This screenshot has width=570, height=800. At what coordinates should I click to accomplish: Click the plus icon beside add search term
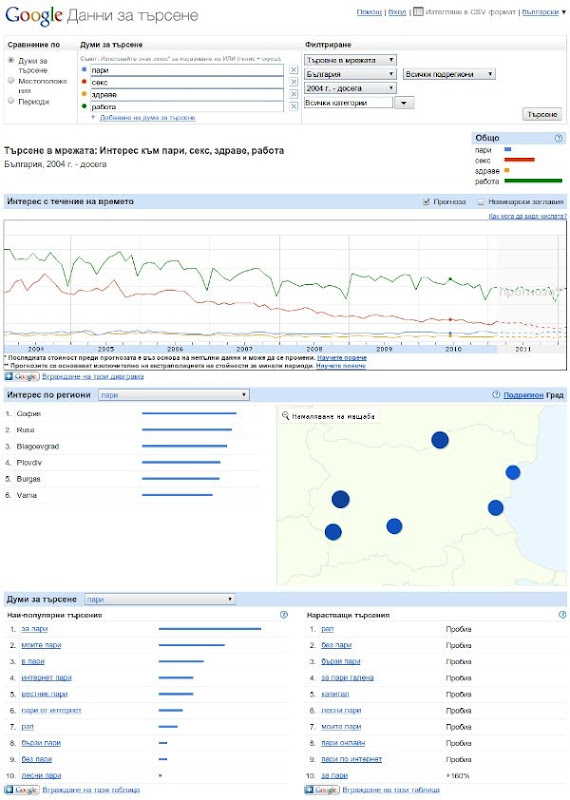pos(93,117)
